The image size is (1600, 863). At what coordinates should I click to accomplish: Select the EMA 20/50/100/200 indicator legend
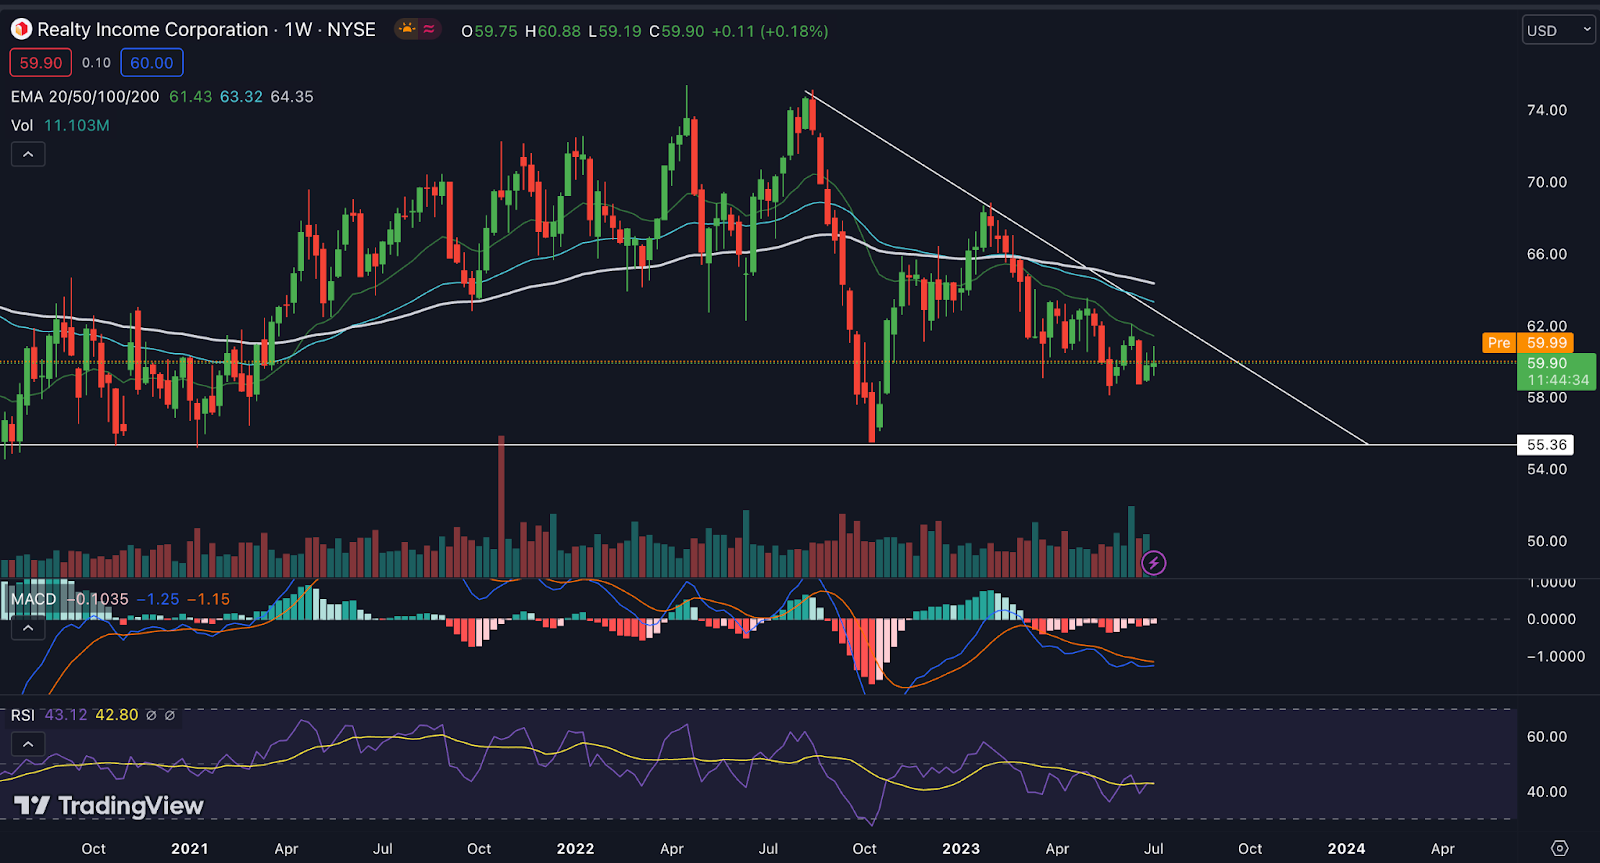click(85, 97)
